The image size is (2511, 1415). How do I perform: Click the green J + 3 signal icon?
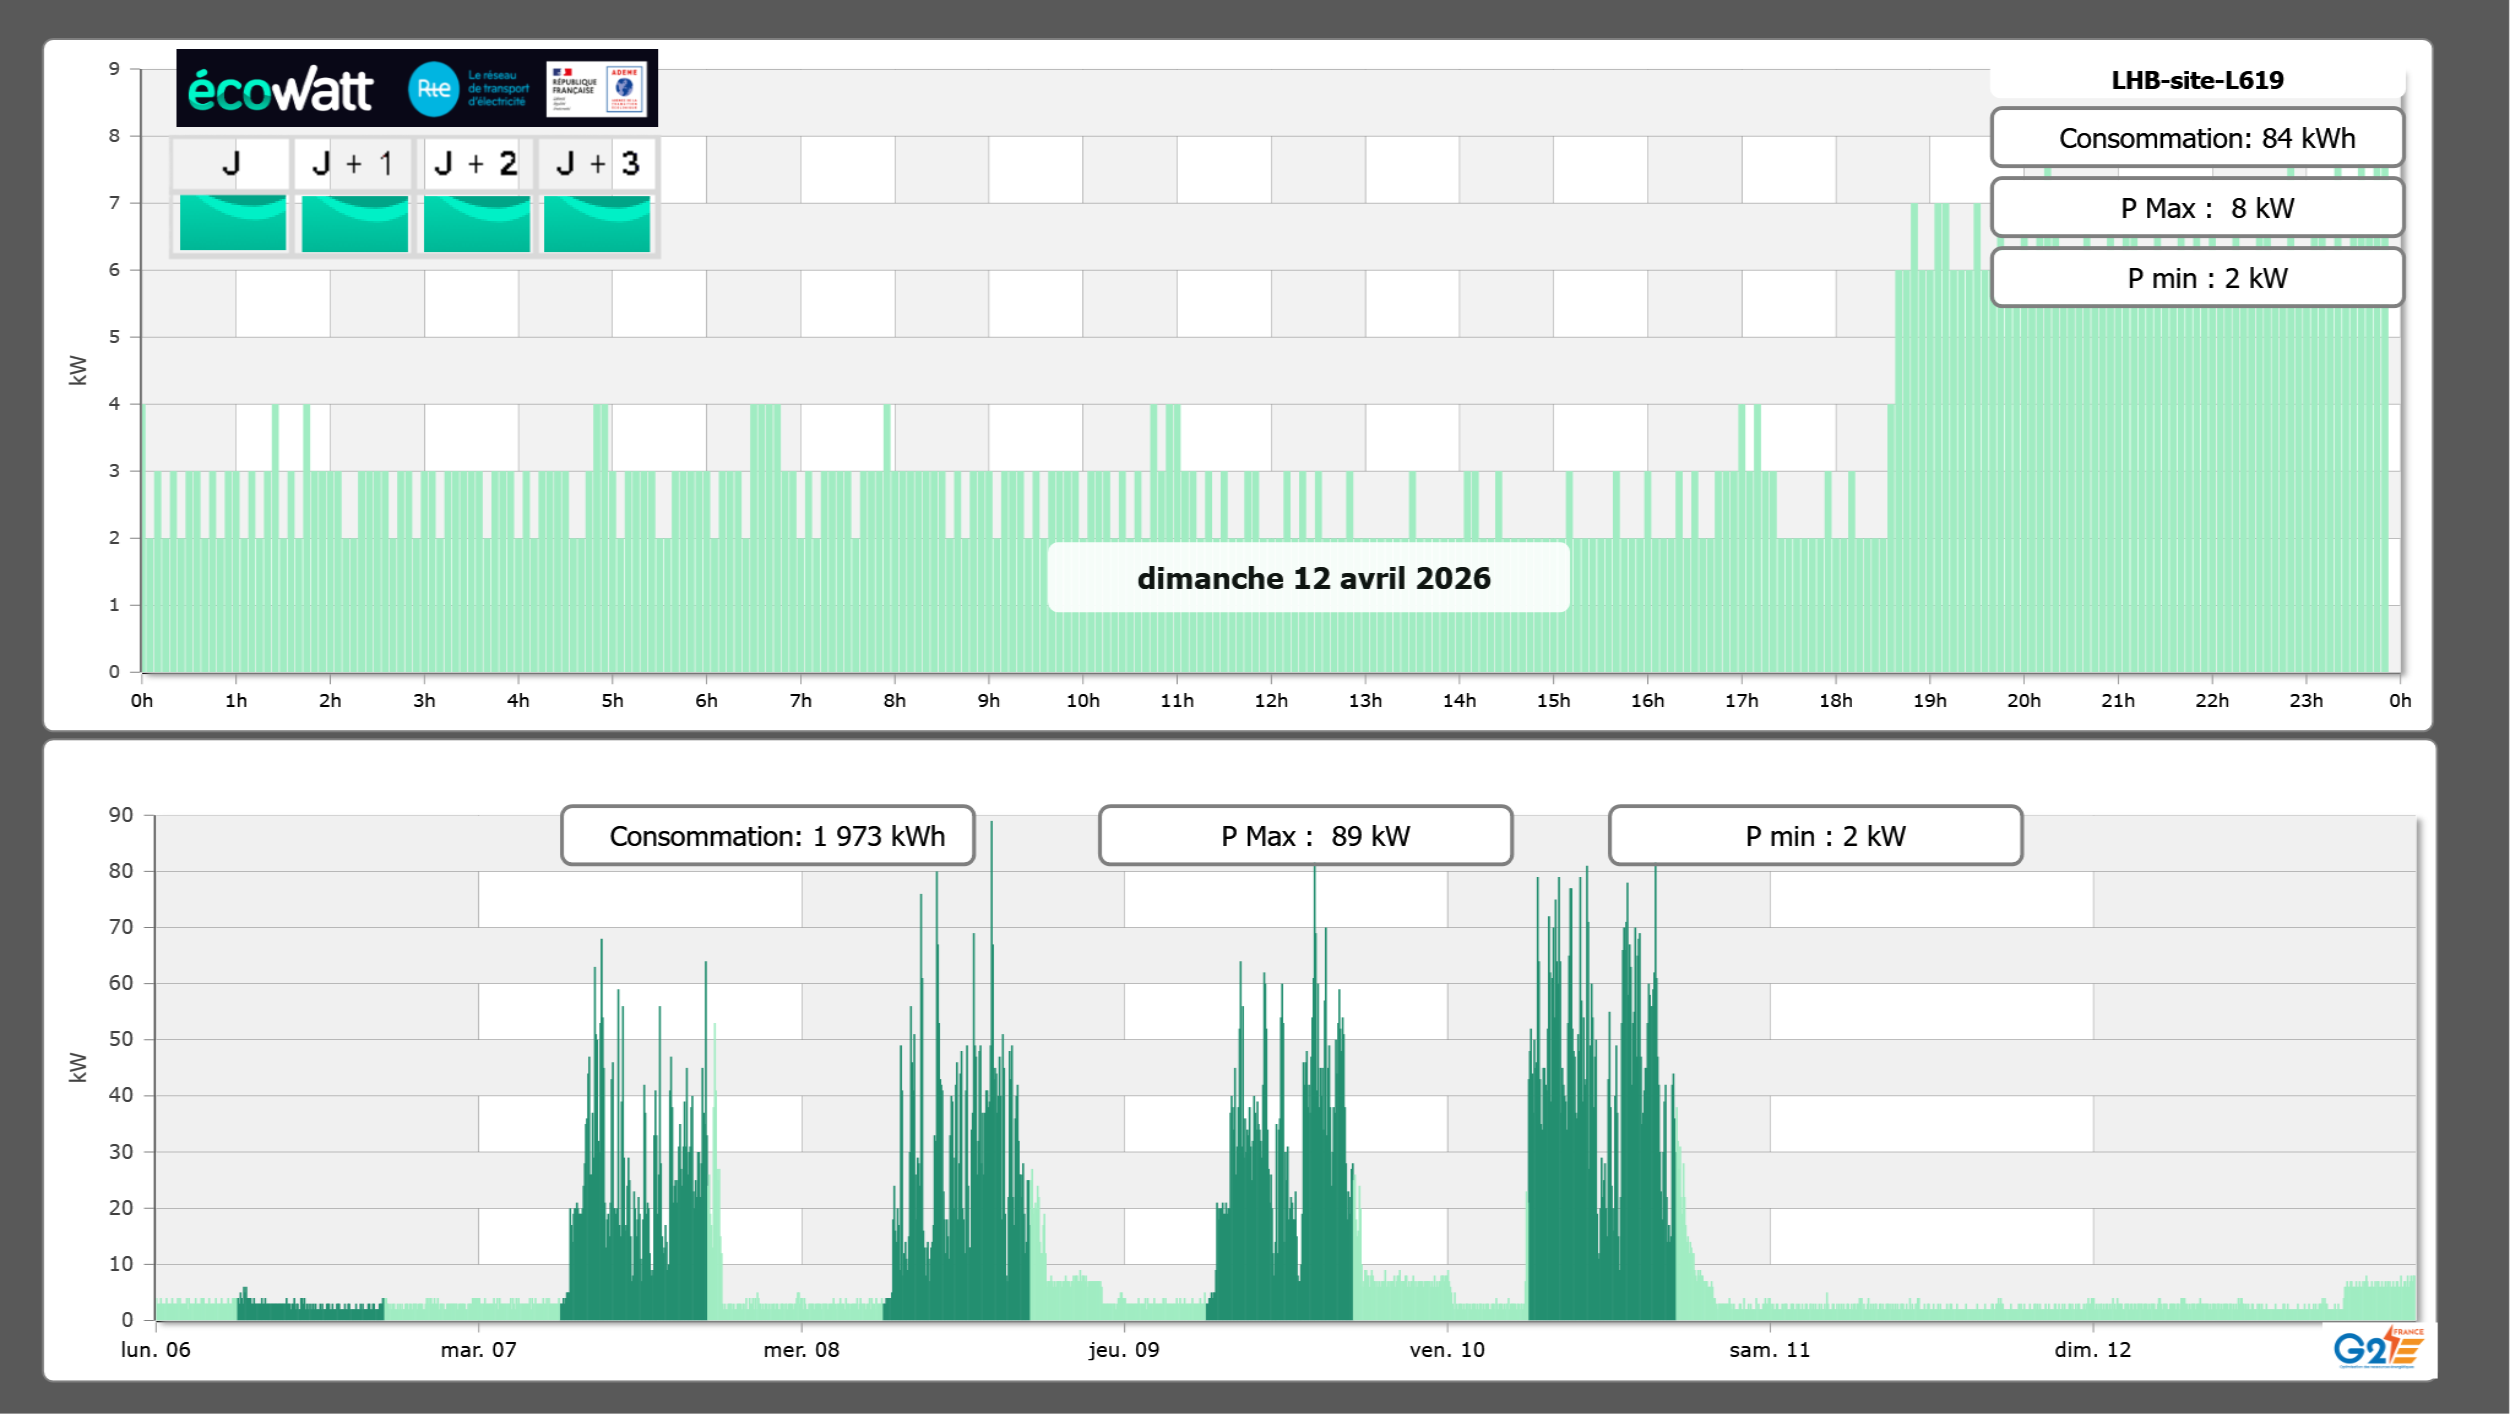coord(597,223)
